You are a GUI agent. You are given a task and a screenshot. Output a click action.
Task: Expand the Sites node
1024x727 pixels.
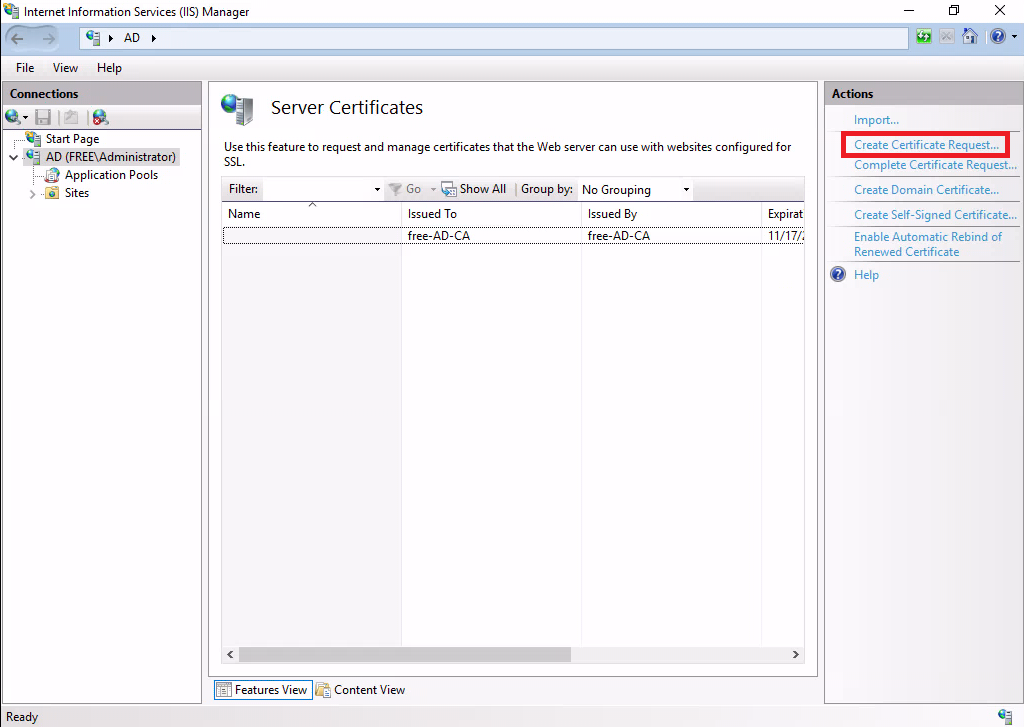[33, 193]
